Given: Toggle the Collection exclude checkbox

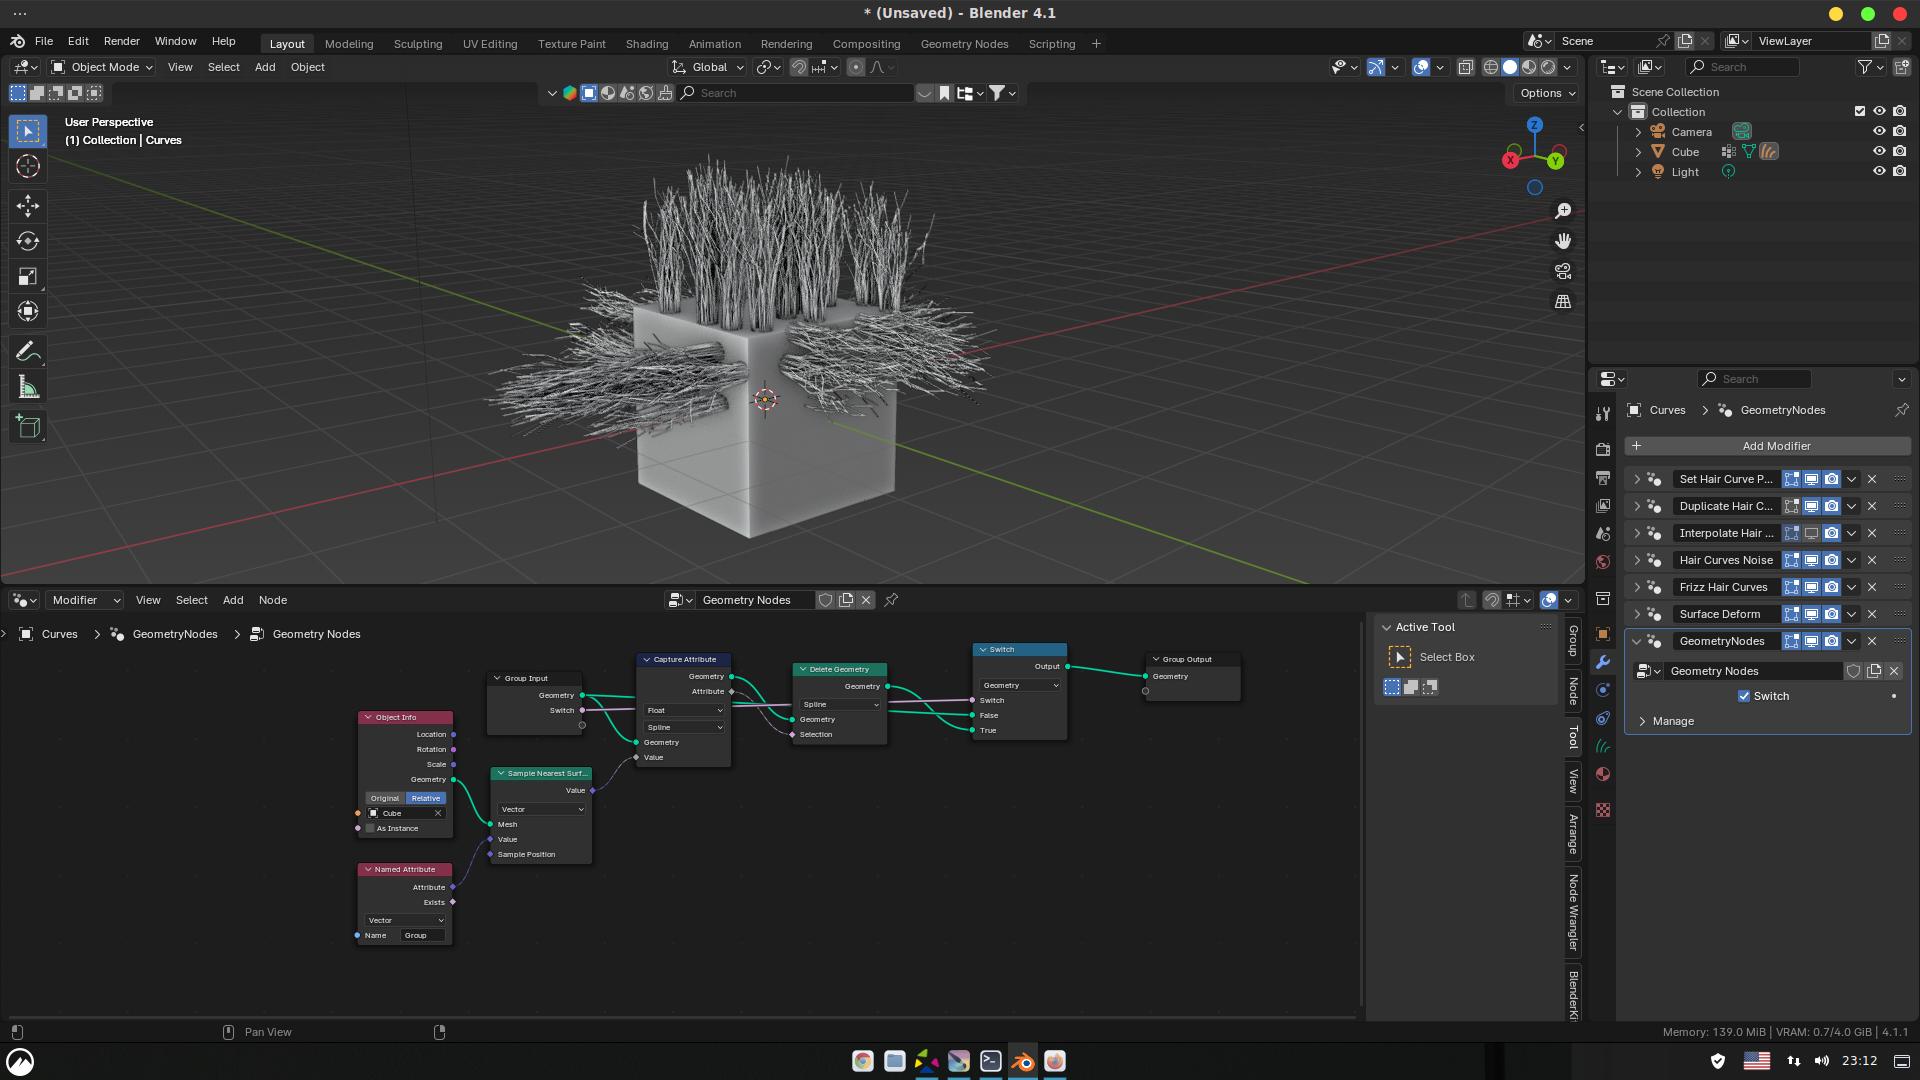Looking at the screenshot, I should (1860, 112).
